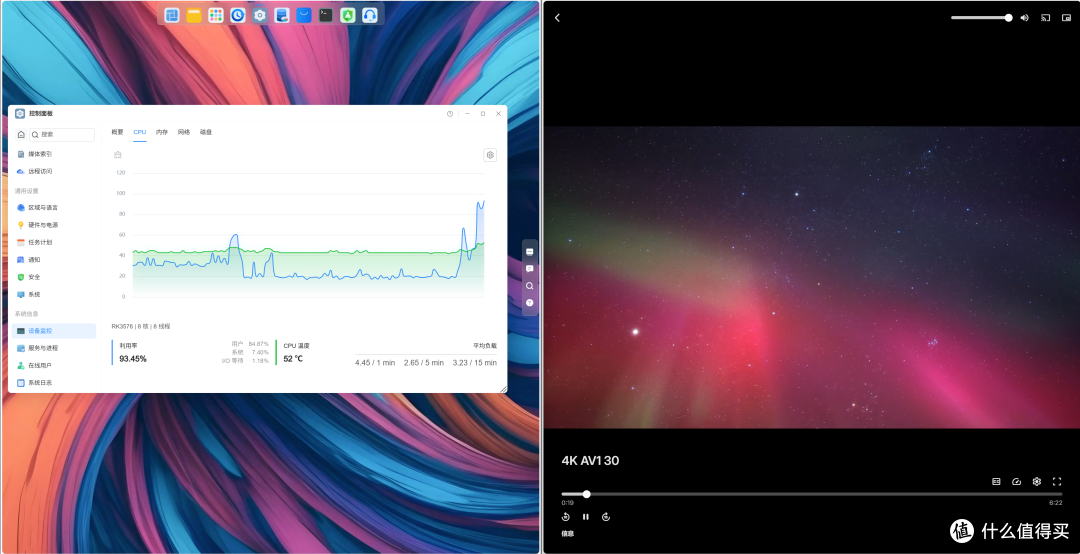Viewport: 1080px width, 554px height.
Task: Click the 信息 link below playback controls
Action: [568, 533]
